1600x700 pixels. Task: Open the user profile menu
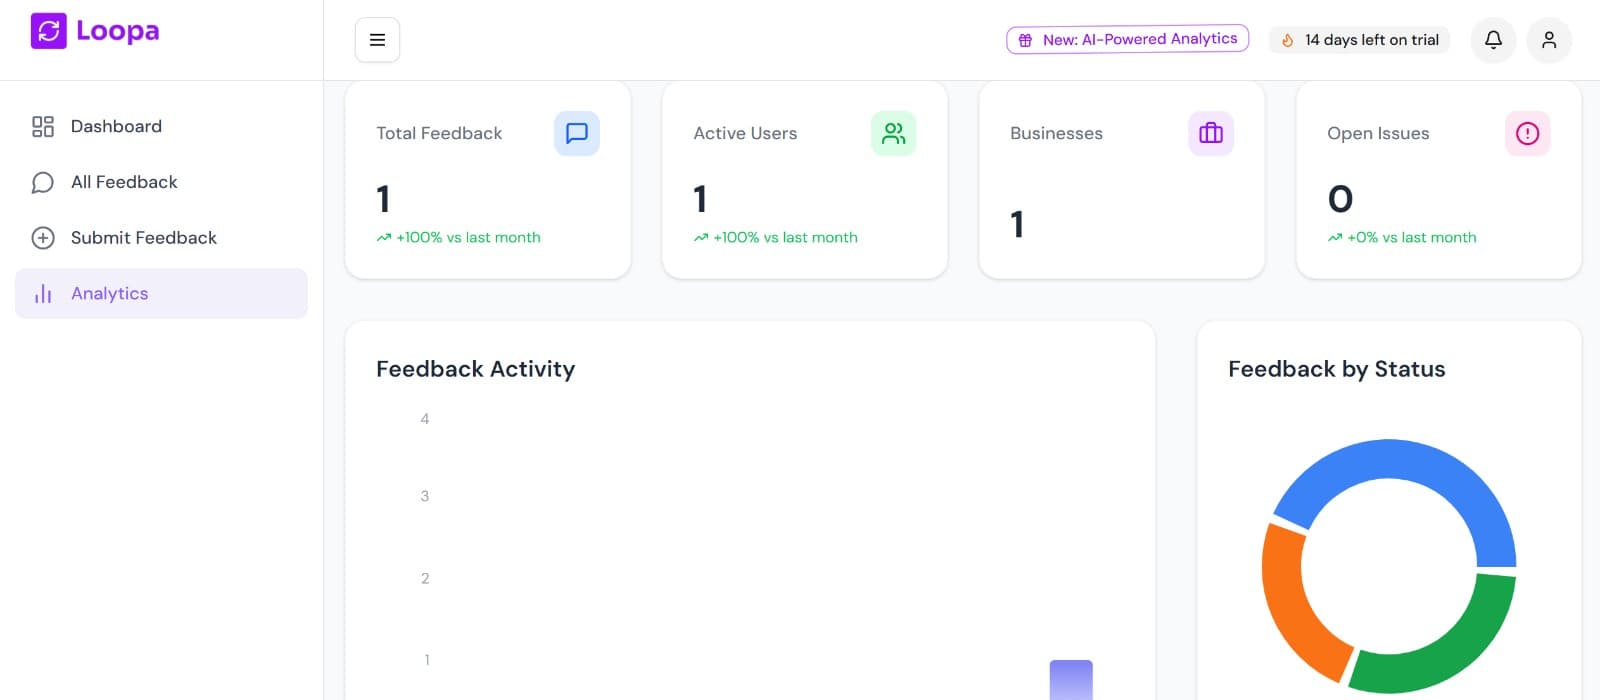(1549, 40)
